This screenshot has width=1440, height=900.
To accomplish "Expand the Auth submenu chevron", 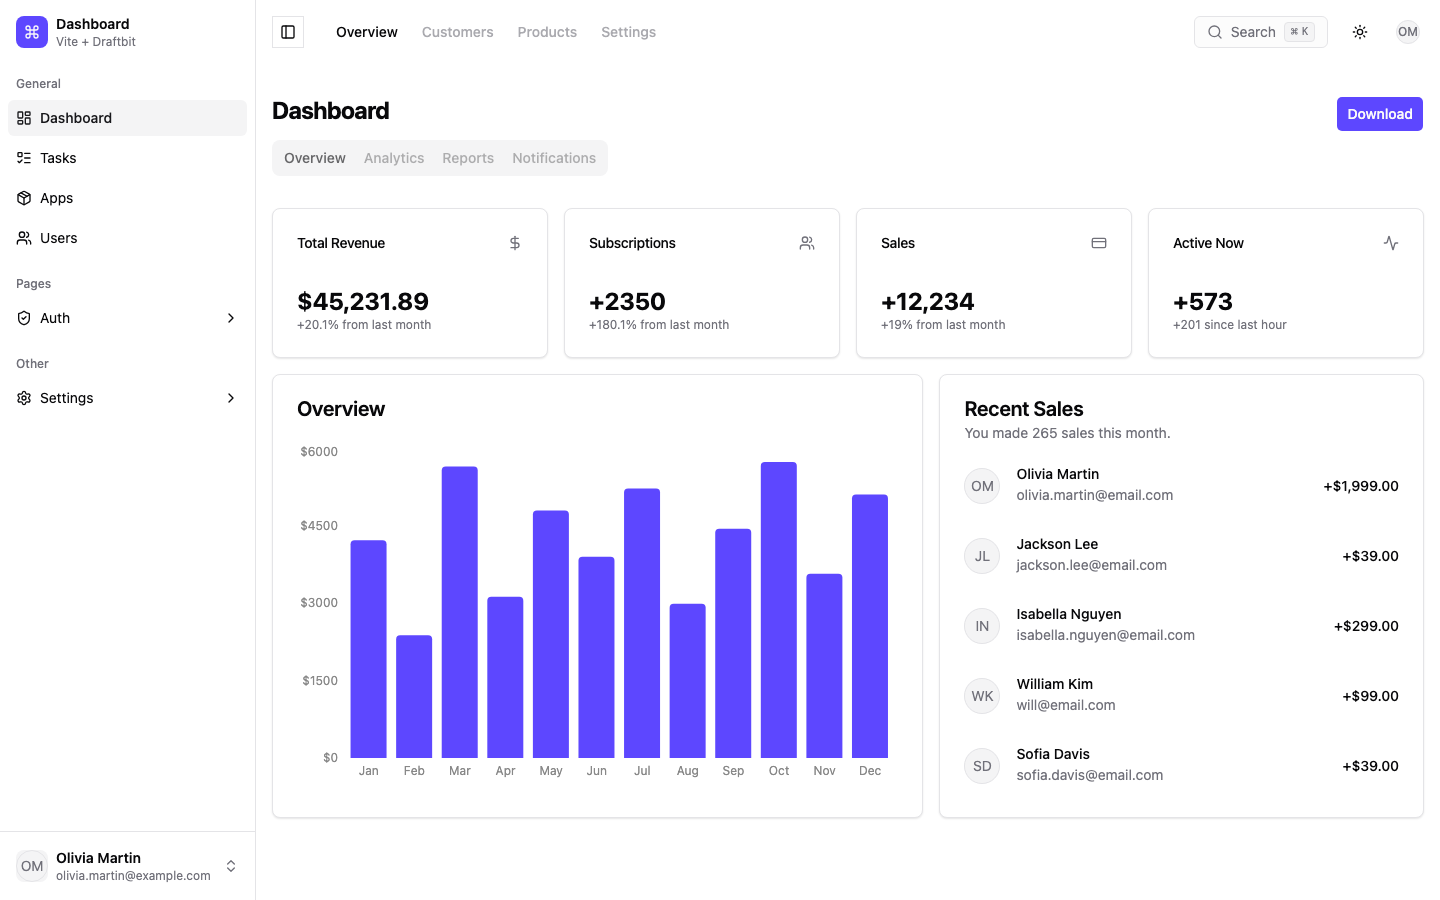I will (x=231, y=318).
